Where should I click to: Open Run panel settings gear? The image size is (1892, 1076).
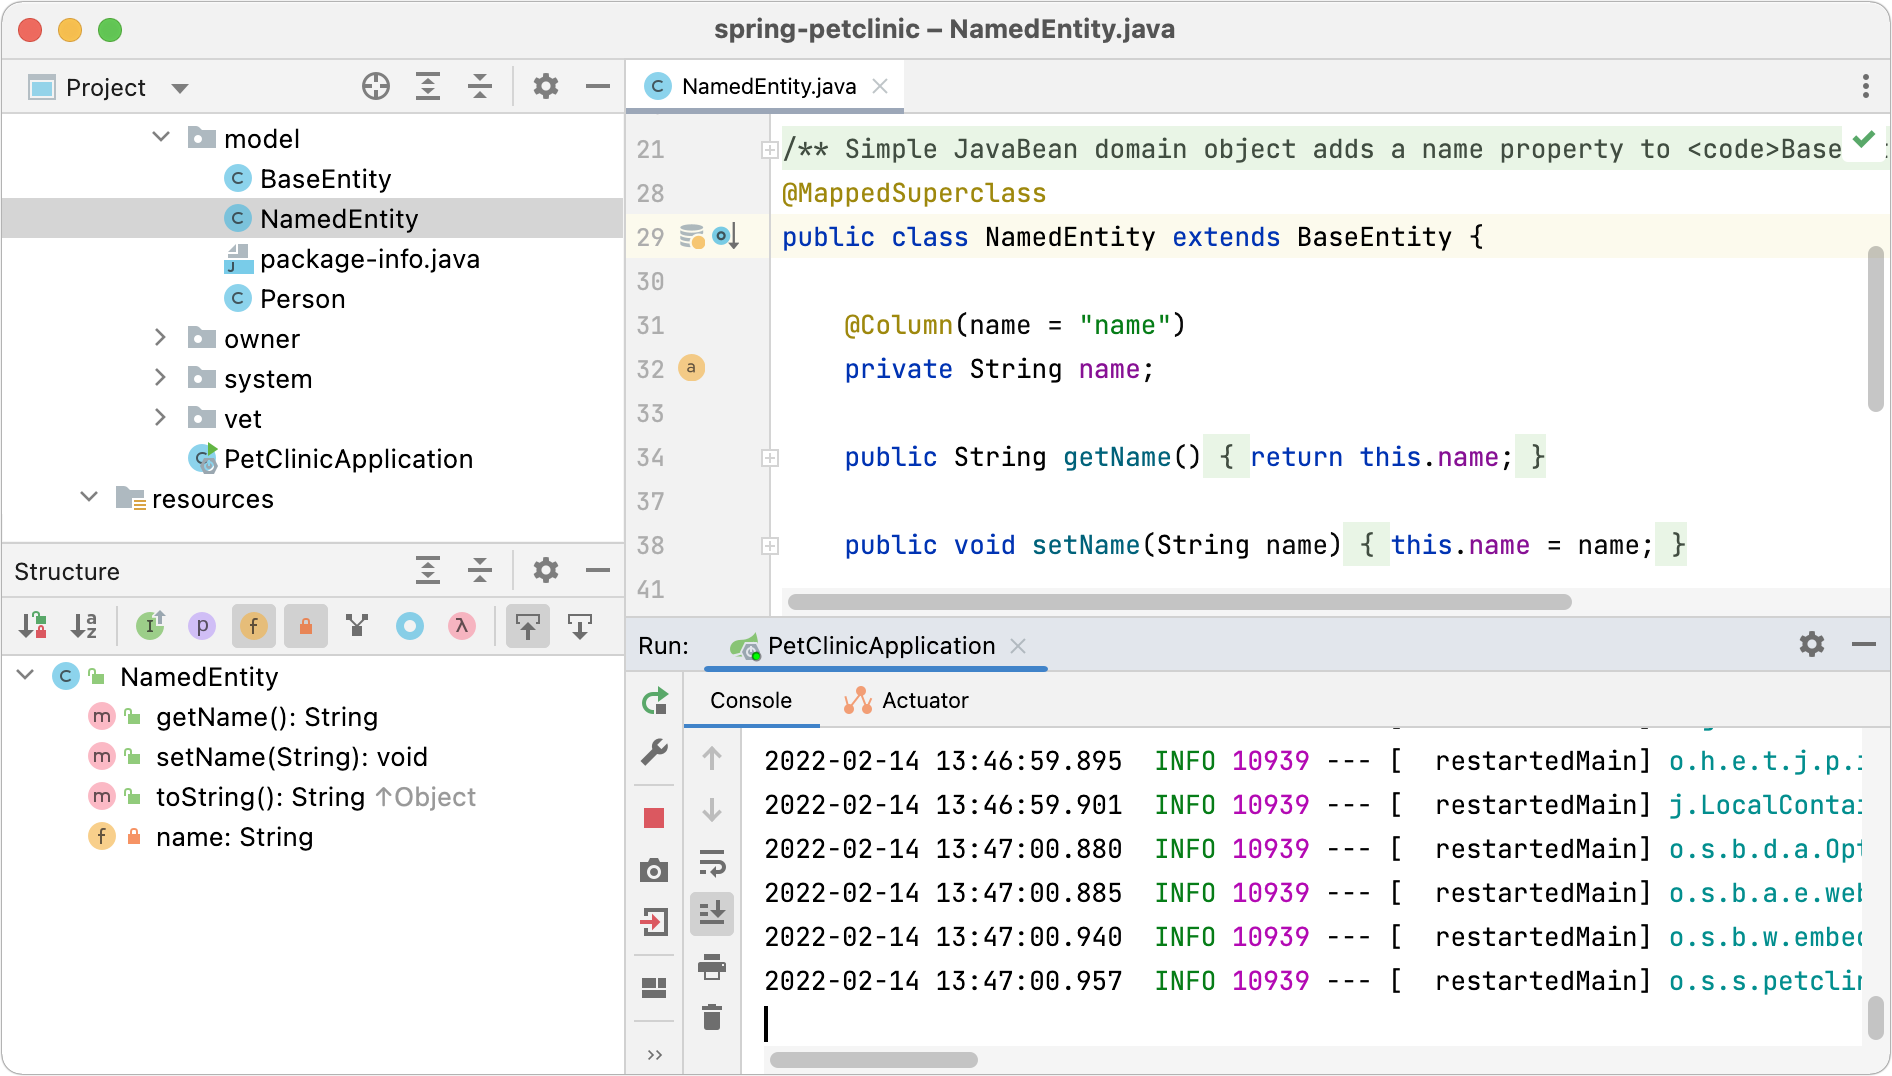click(1812, 644)
